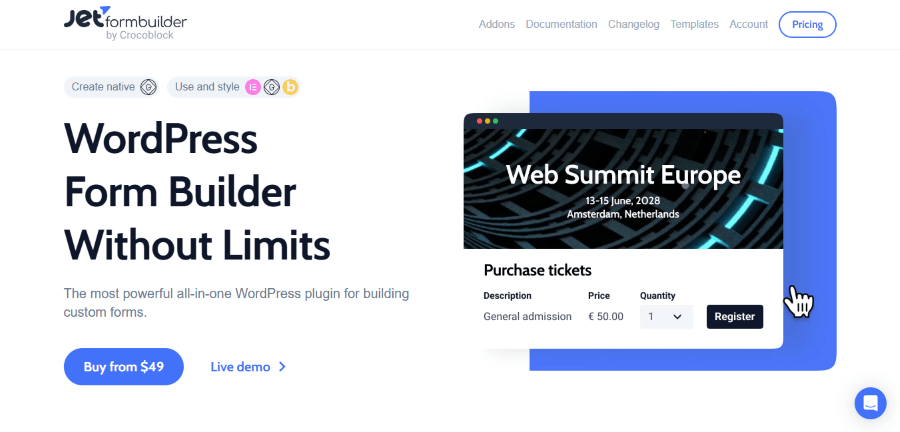Open the Account page link
900x432 pixels.
(748, 24)
